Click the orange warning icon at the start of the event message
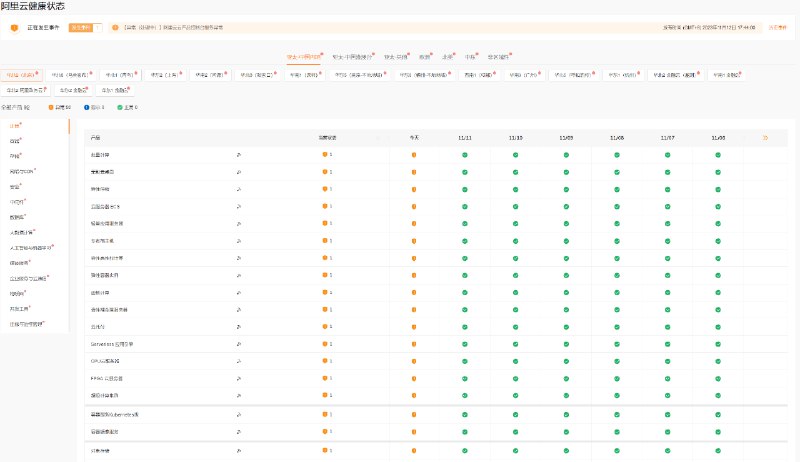The height and width of the screenshot is (462, 800). pos(115,28)
